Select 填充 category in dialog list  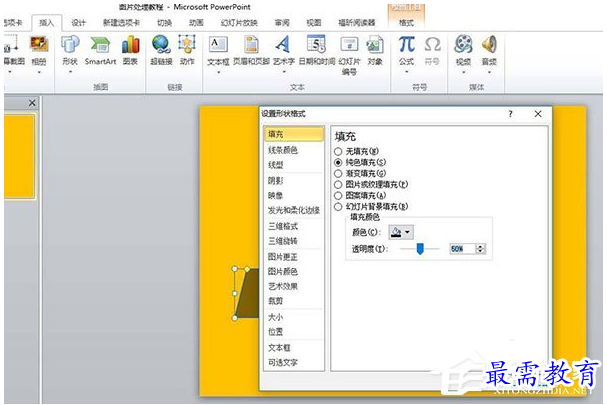(293, 134)
